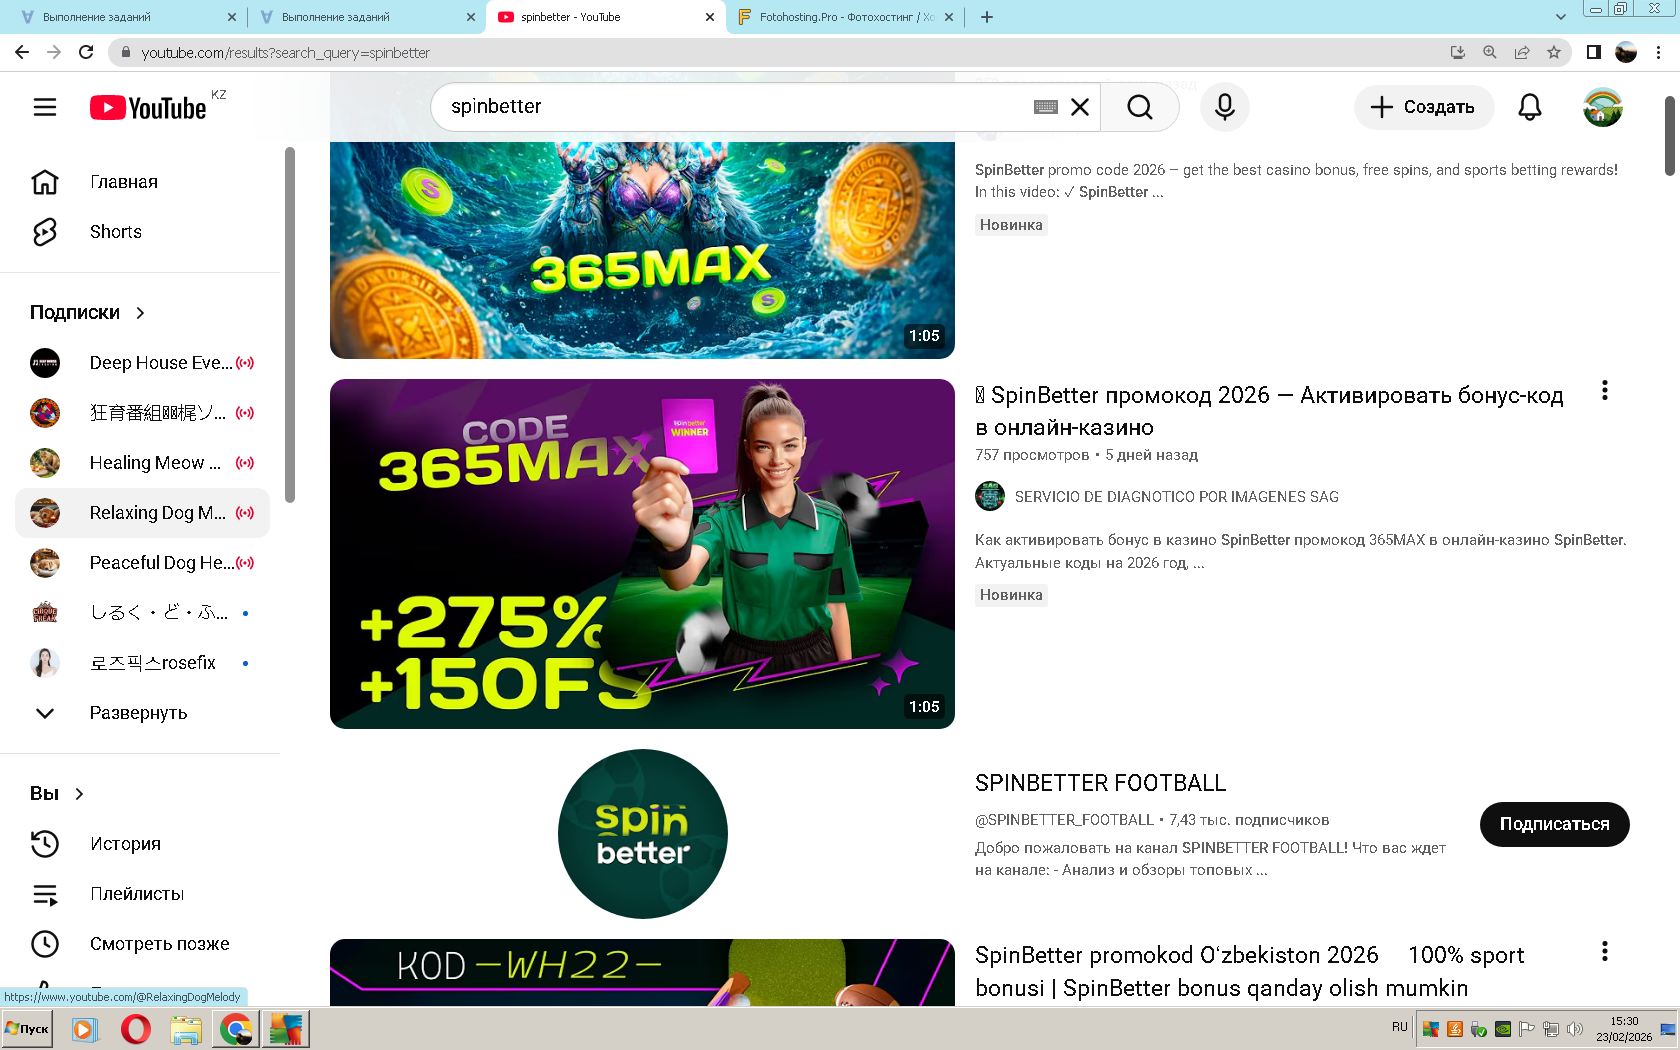The height and width of the screenshot is (1050, 1680).
Task: Open the notifications bell
Action: coord(1530,107)
